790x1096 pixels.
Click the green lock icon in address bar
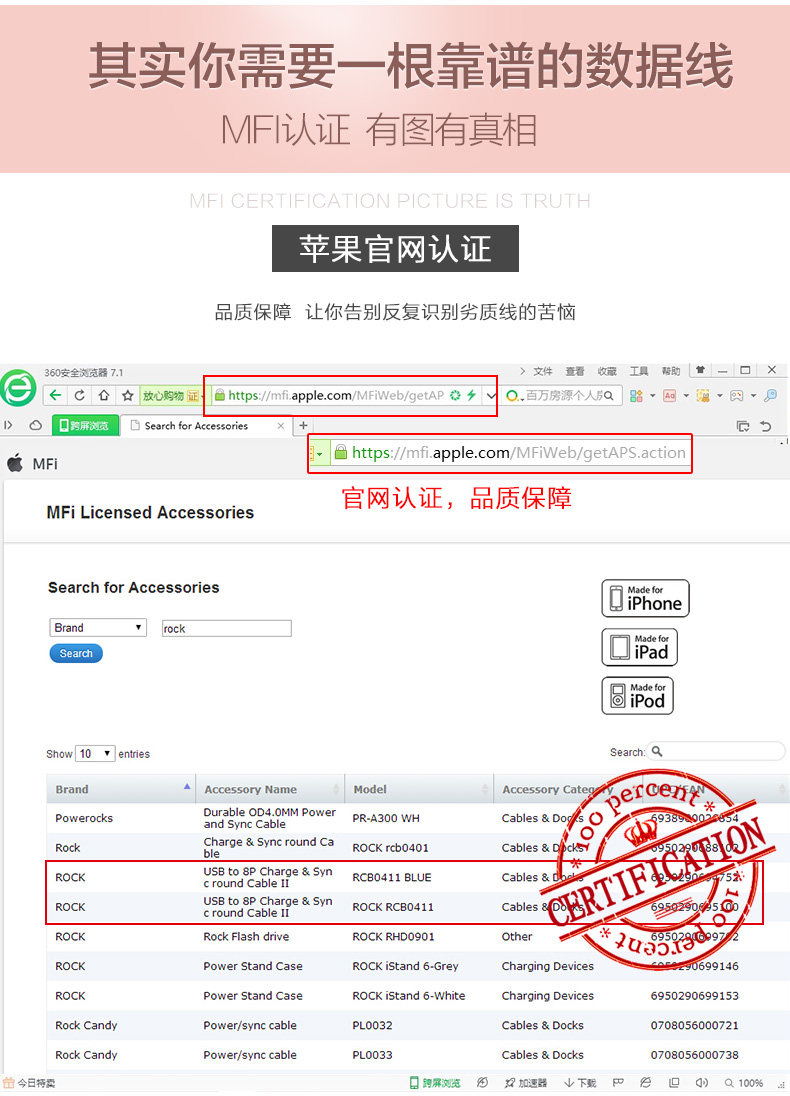tap(220, 396)
